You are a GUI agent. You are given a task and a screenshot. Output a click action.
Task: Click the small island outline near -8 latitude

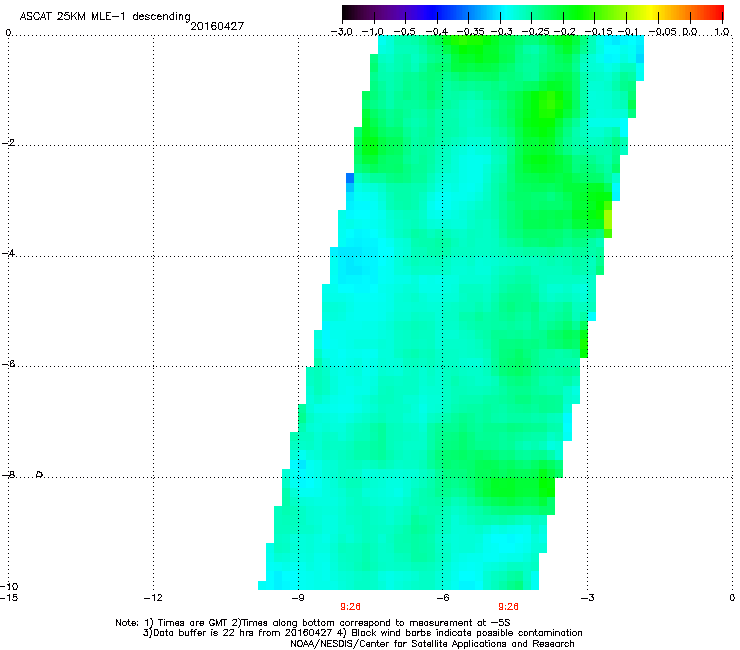coord(40,474)
